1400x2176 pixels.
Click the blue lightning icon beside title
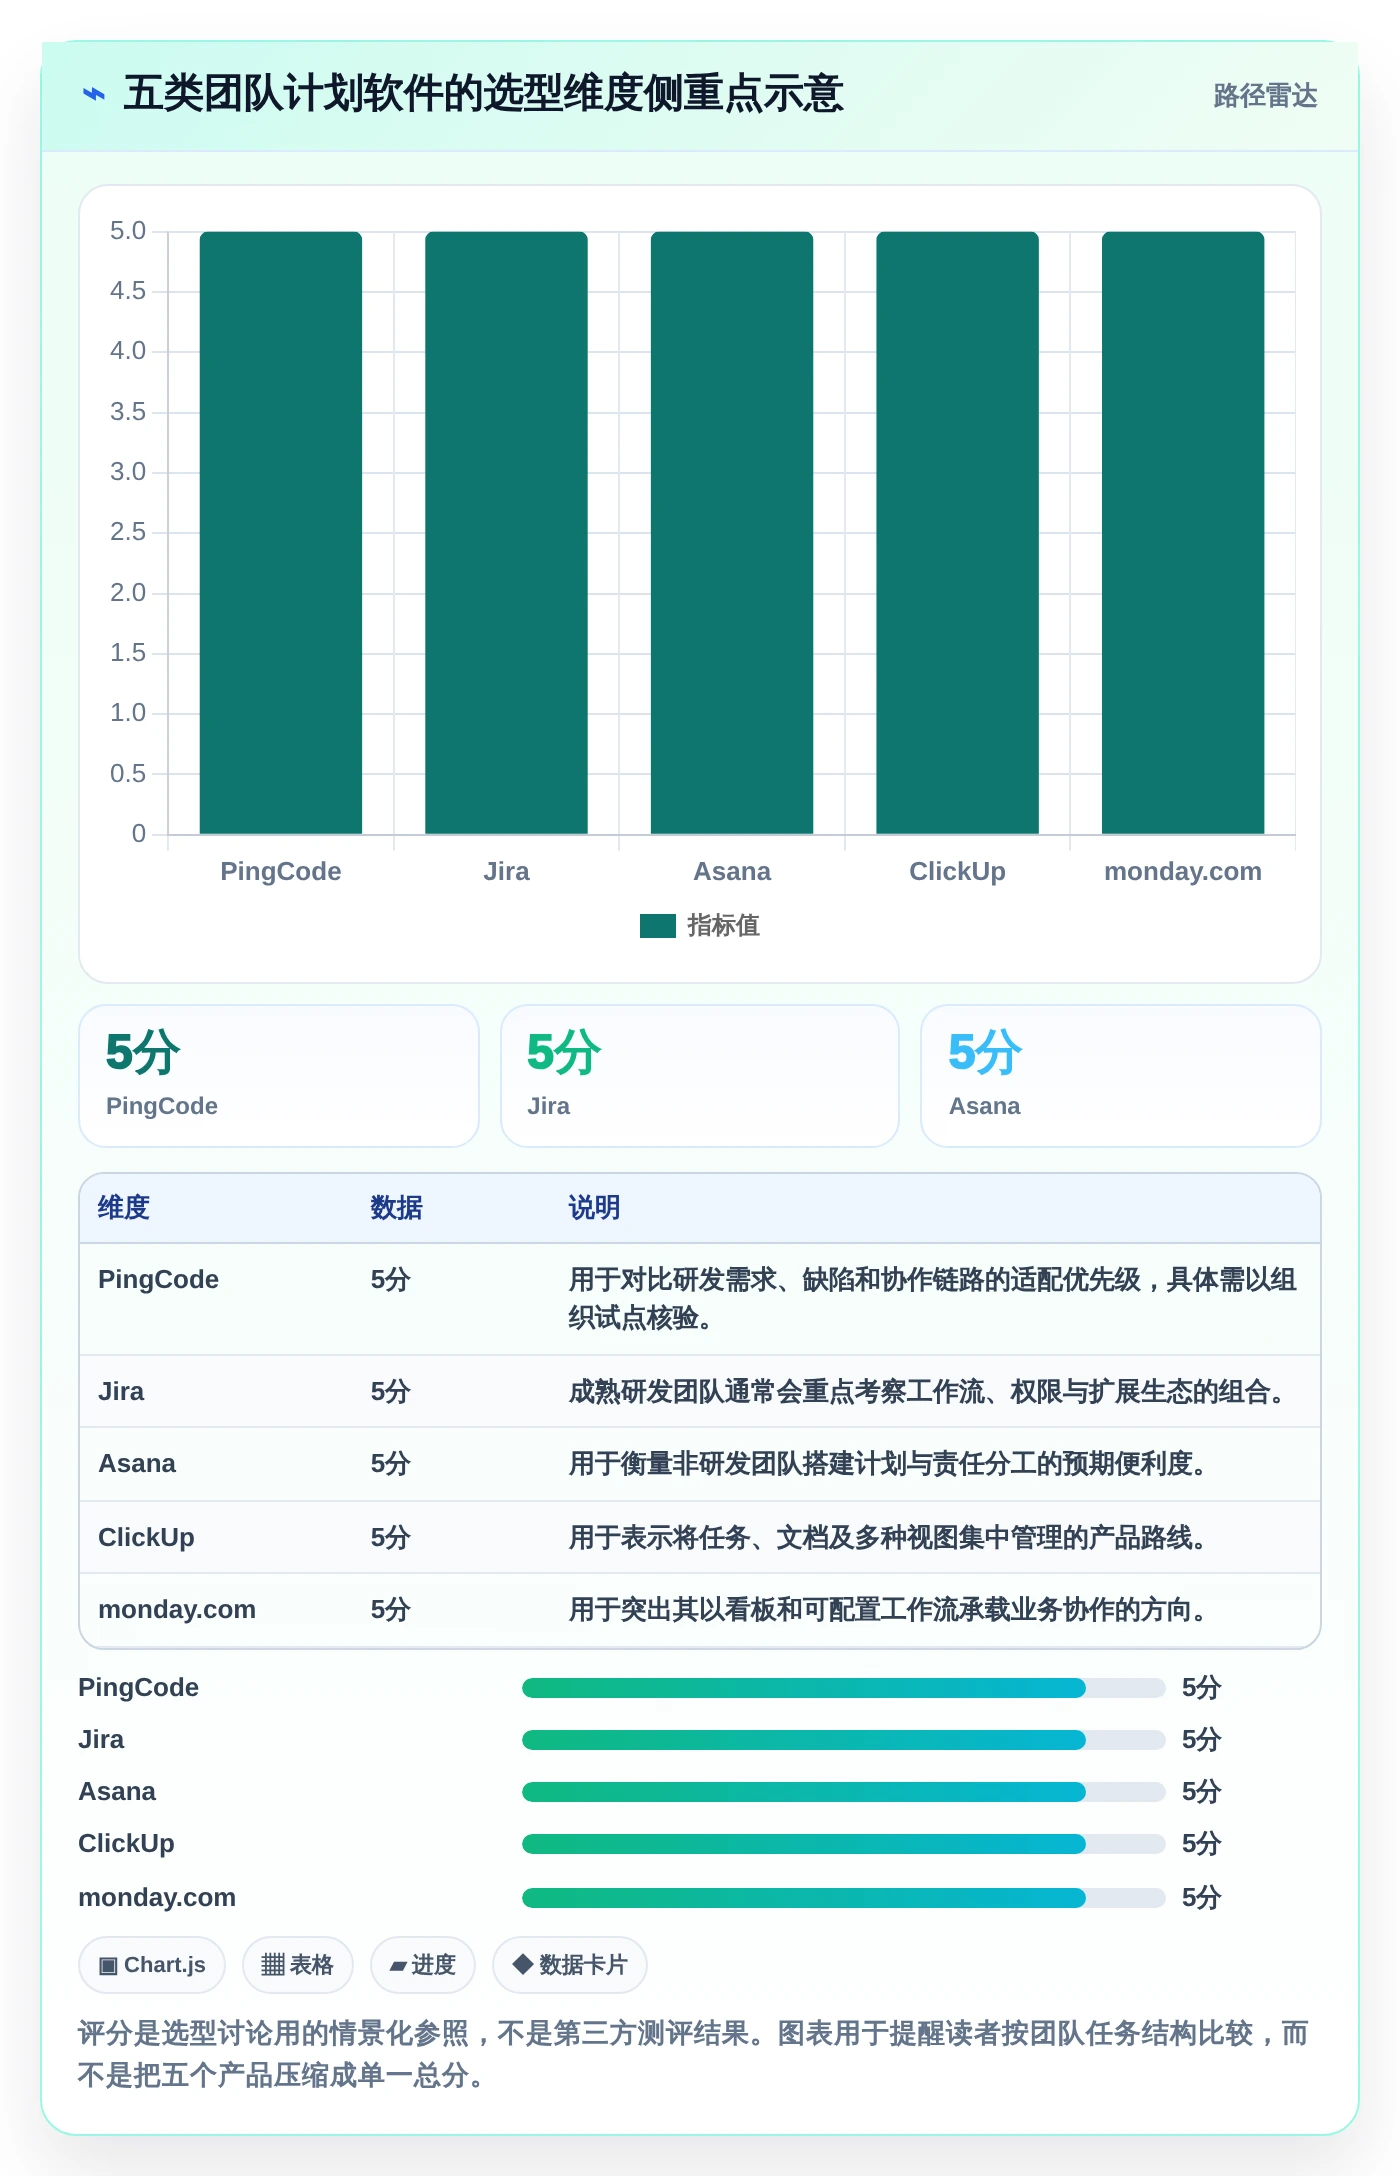click(94, 95)
